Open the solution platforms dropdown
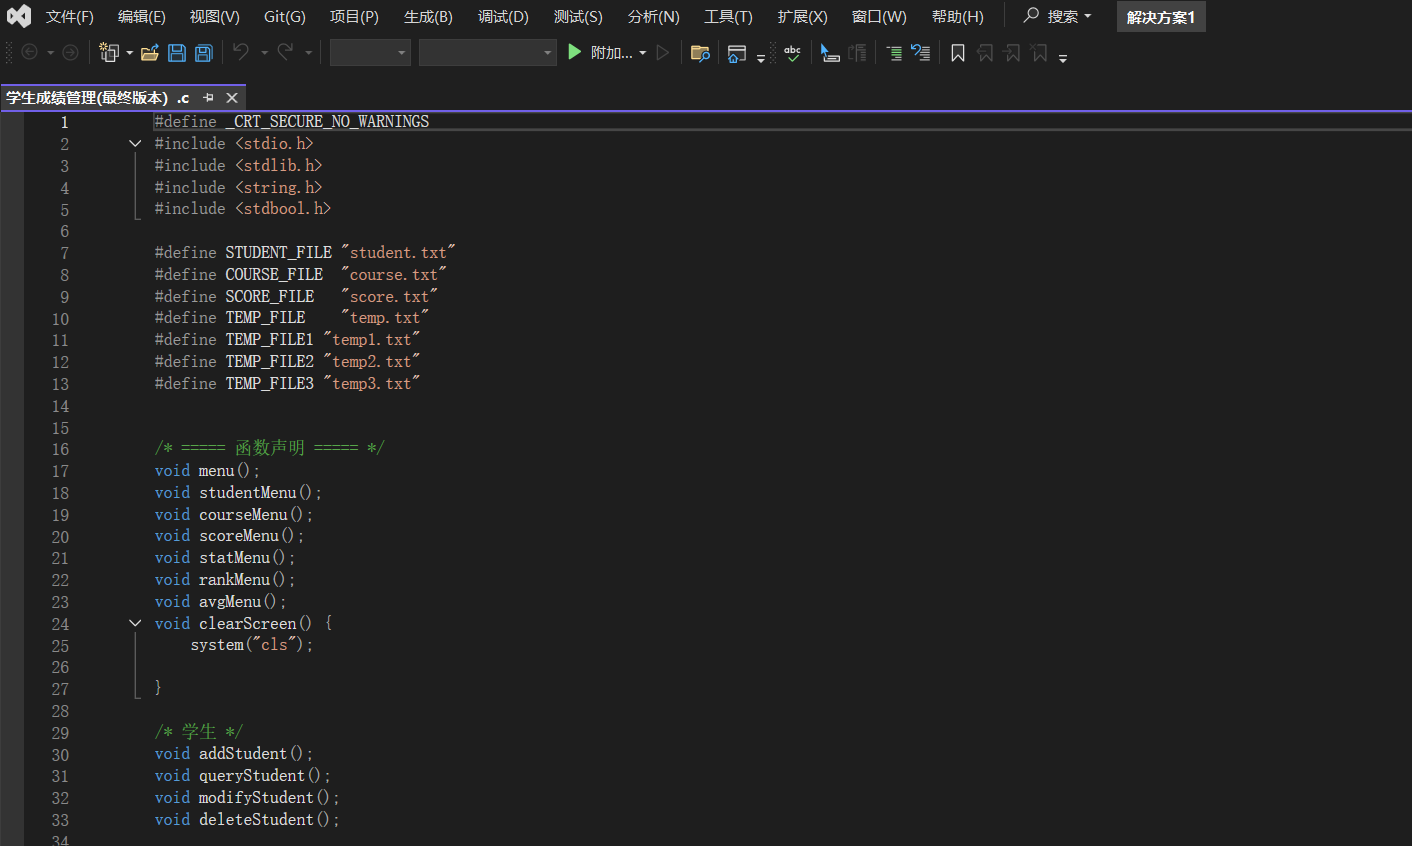 click(x=488, y=53)
